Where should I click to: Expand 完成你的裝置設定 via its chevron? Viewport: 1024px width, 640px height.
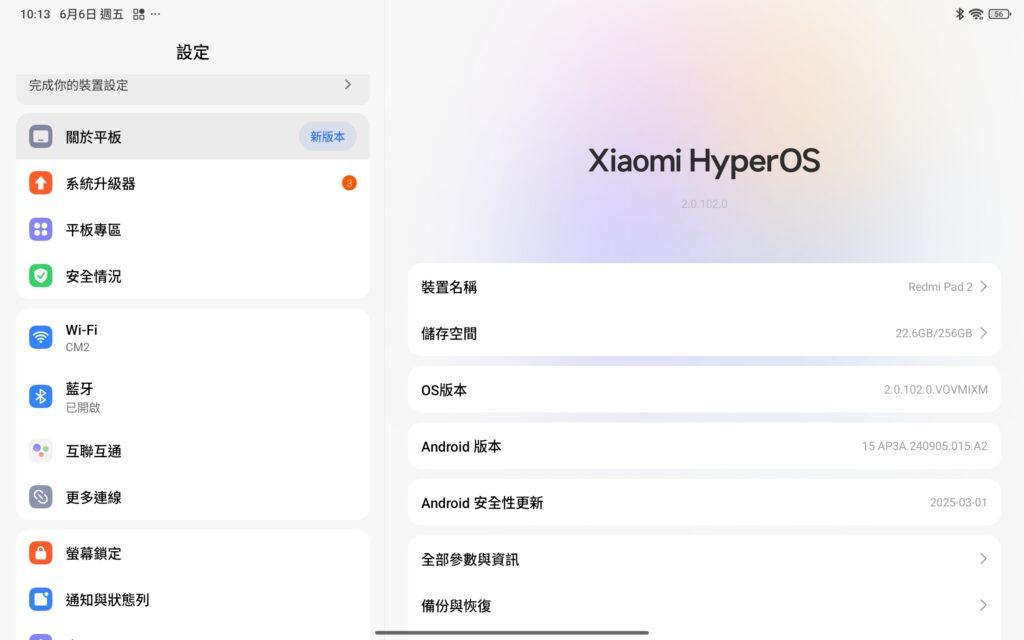point(348,85)
